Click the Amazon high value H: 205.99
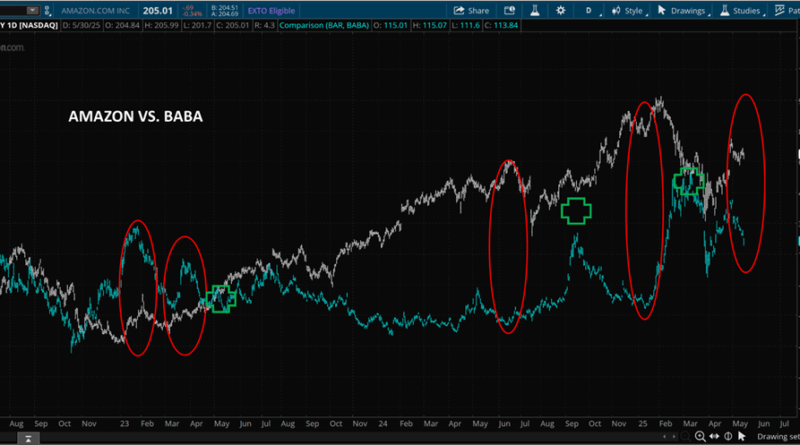This screenshot has width=800, height=445. pyautogui.click(x=161, y=26)
